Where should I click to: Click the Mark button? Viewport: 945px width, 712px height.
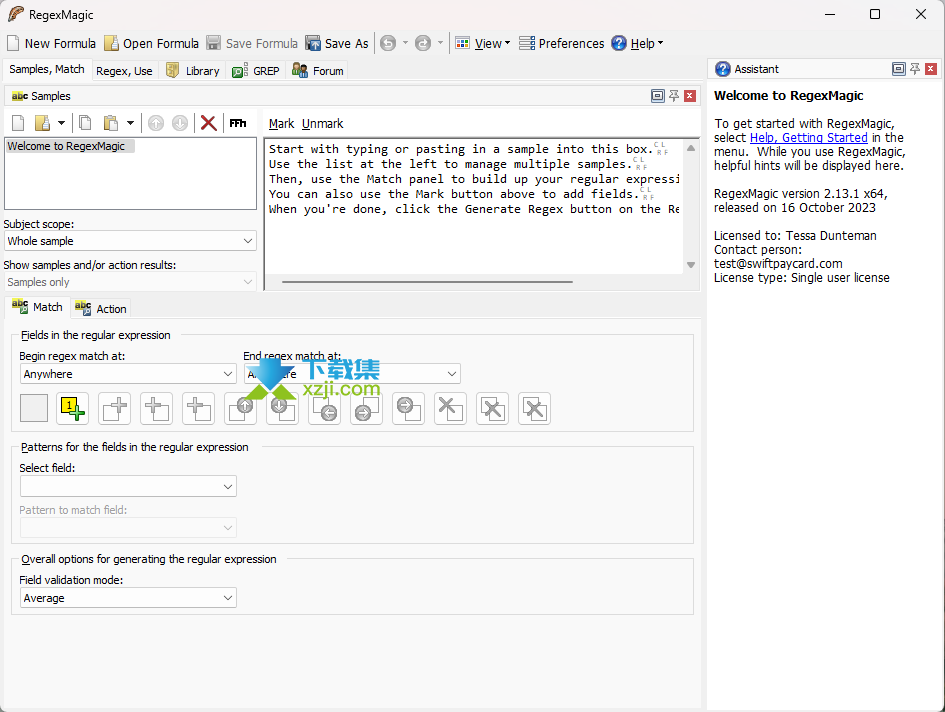coord(281,124)
